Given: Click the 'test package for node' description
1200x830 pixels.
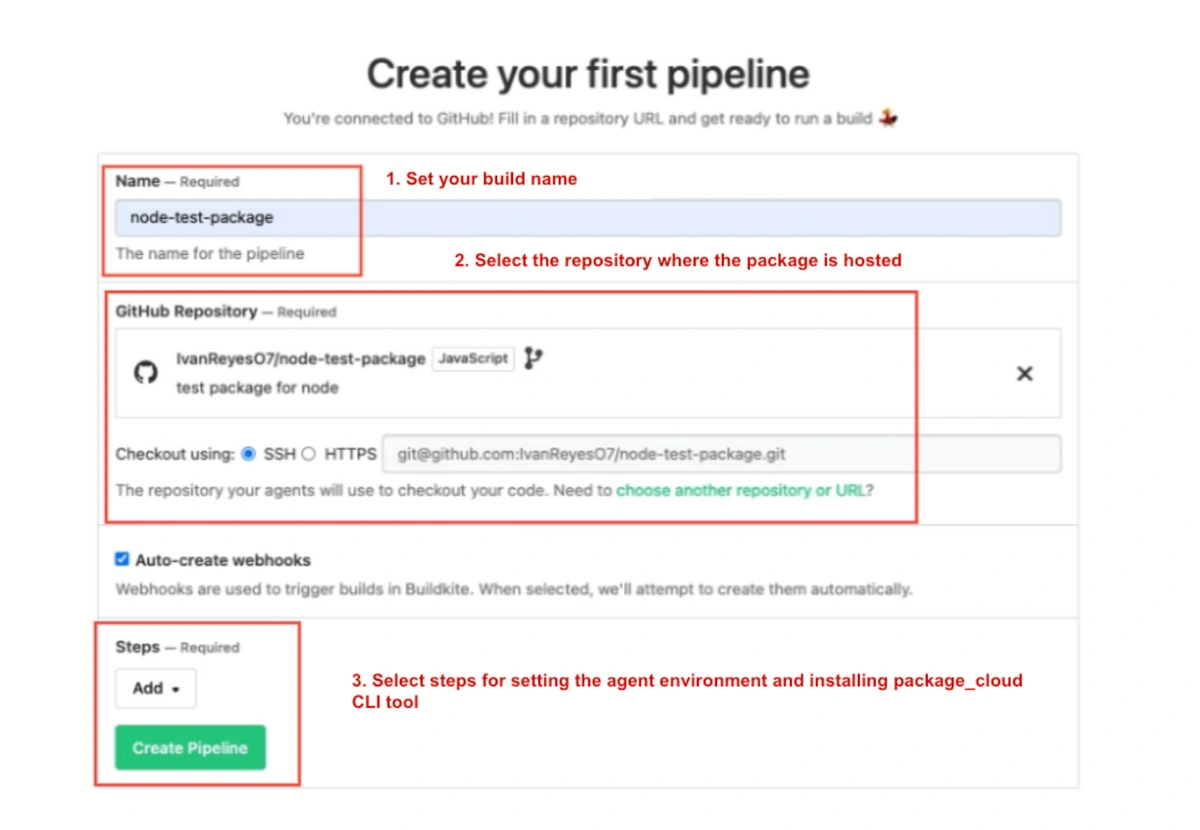Looking at the screenshot, I should (x=257, y=387).
